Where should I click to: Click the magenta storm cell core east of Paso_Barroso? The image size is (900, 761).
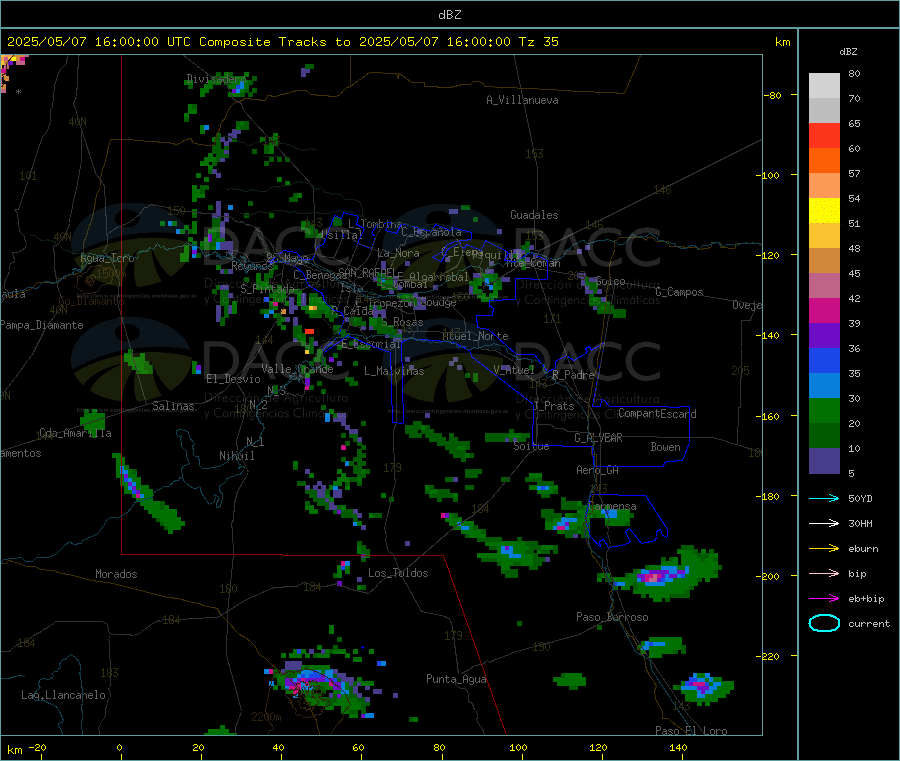pos(654,577)
